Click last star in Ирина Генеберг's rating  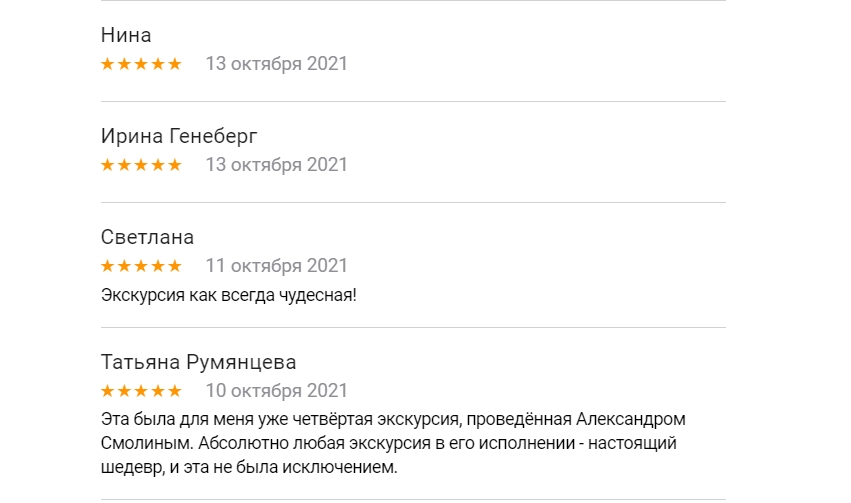pos(175,165)
